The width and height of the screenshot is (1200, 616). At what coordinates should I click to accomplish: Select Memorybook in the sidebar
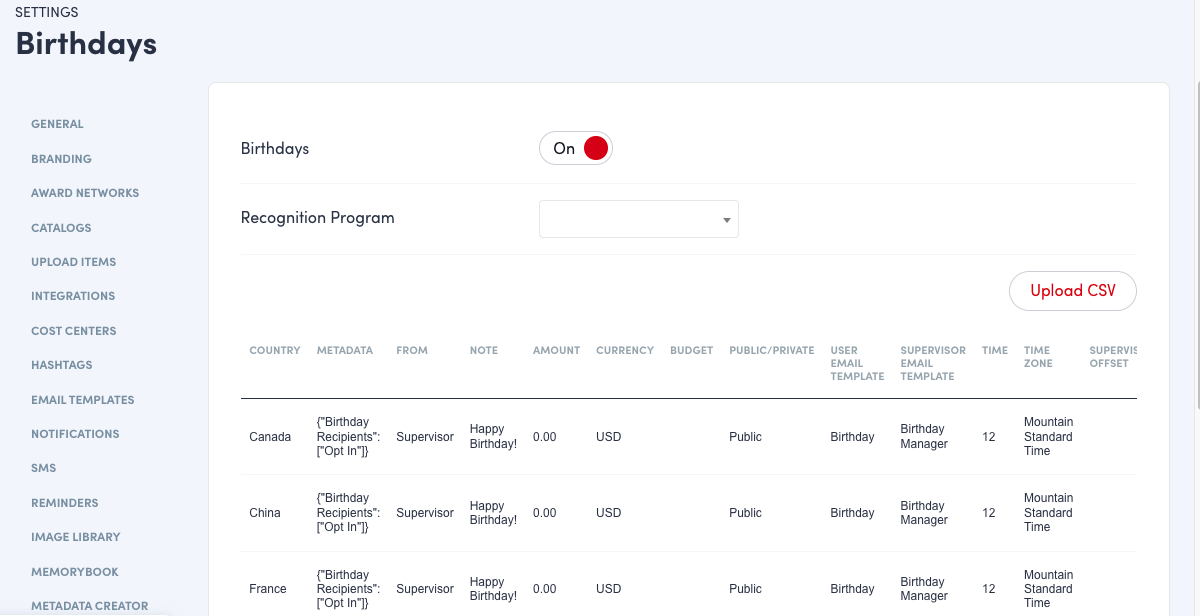tap(74, 572)
